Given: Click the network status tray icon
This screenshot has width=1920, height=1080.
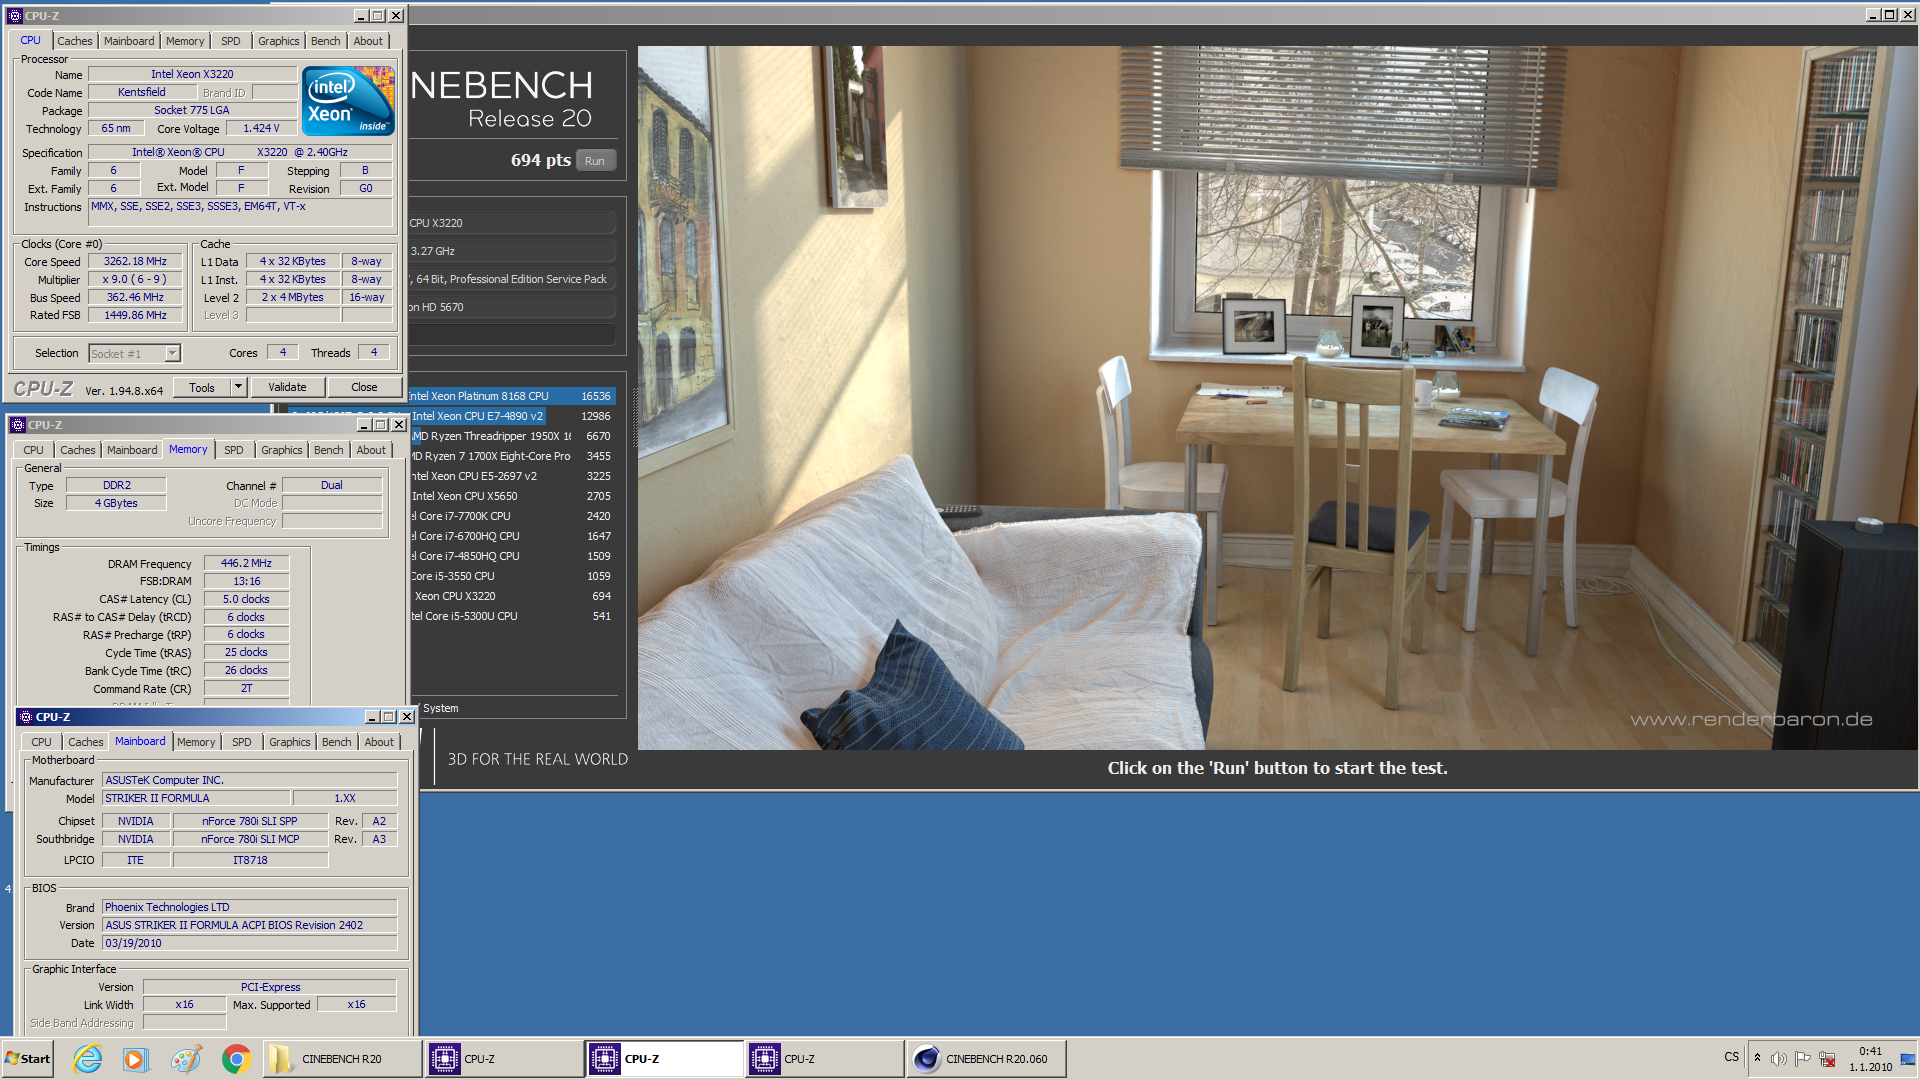Looking at the screenshot, I should click(1827, 1059).
